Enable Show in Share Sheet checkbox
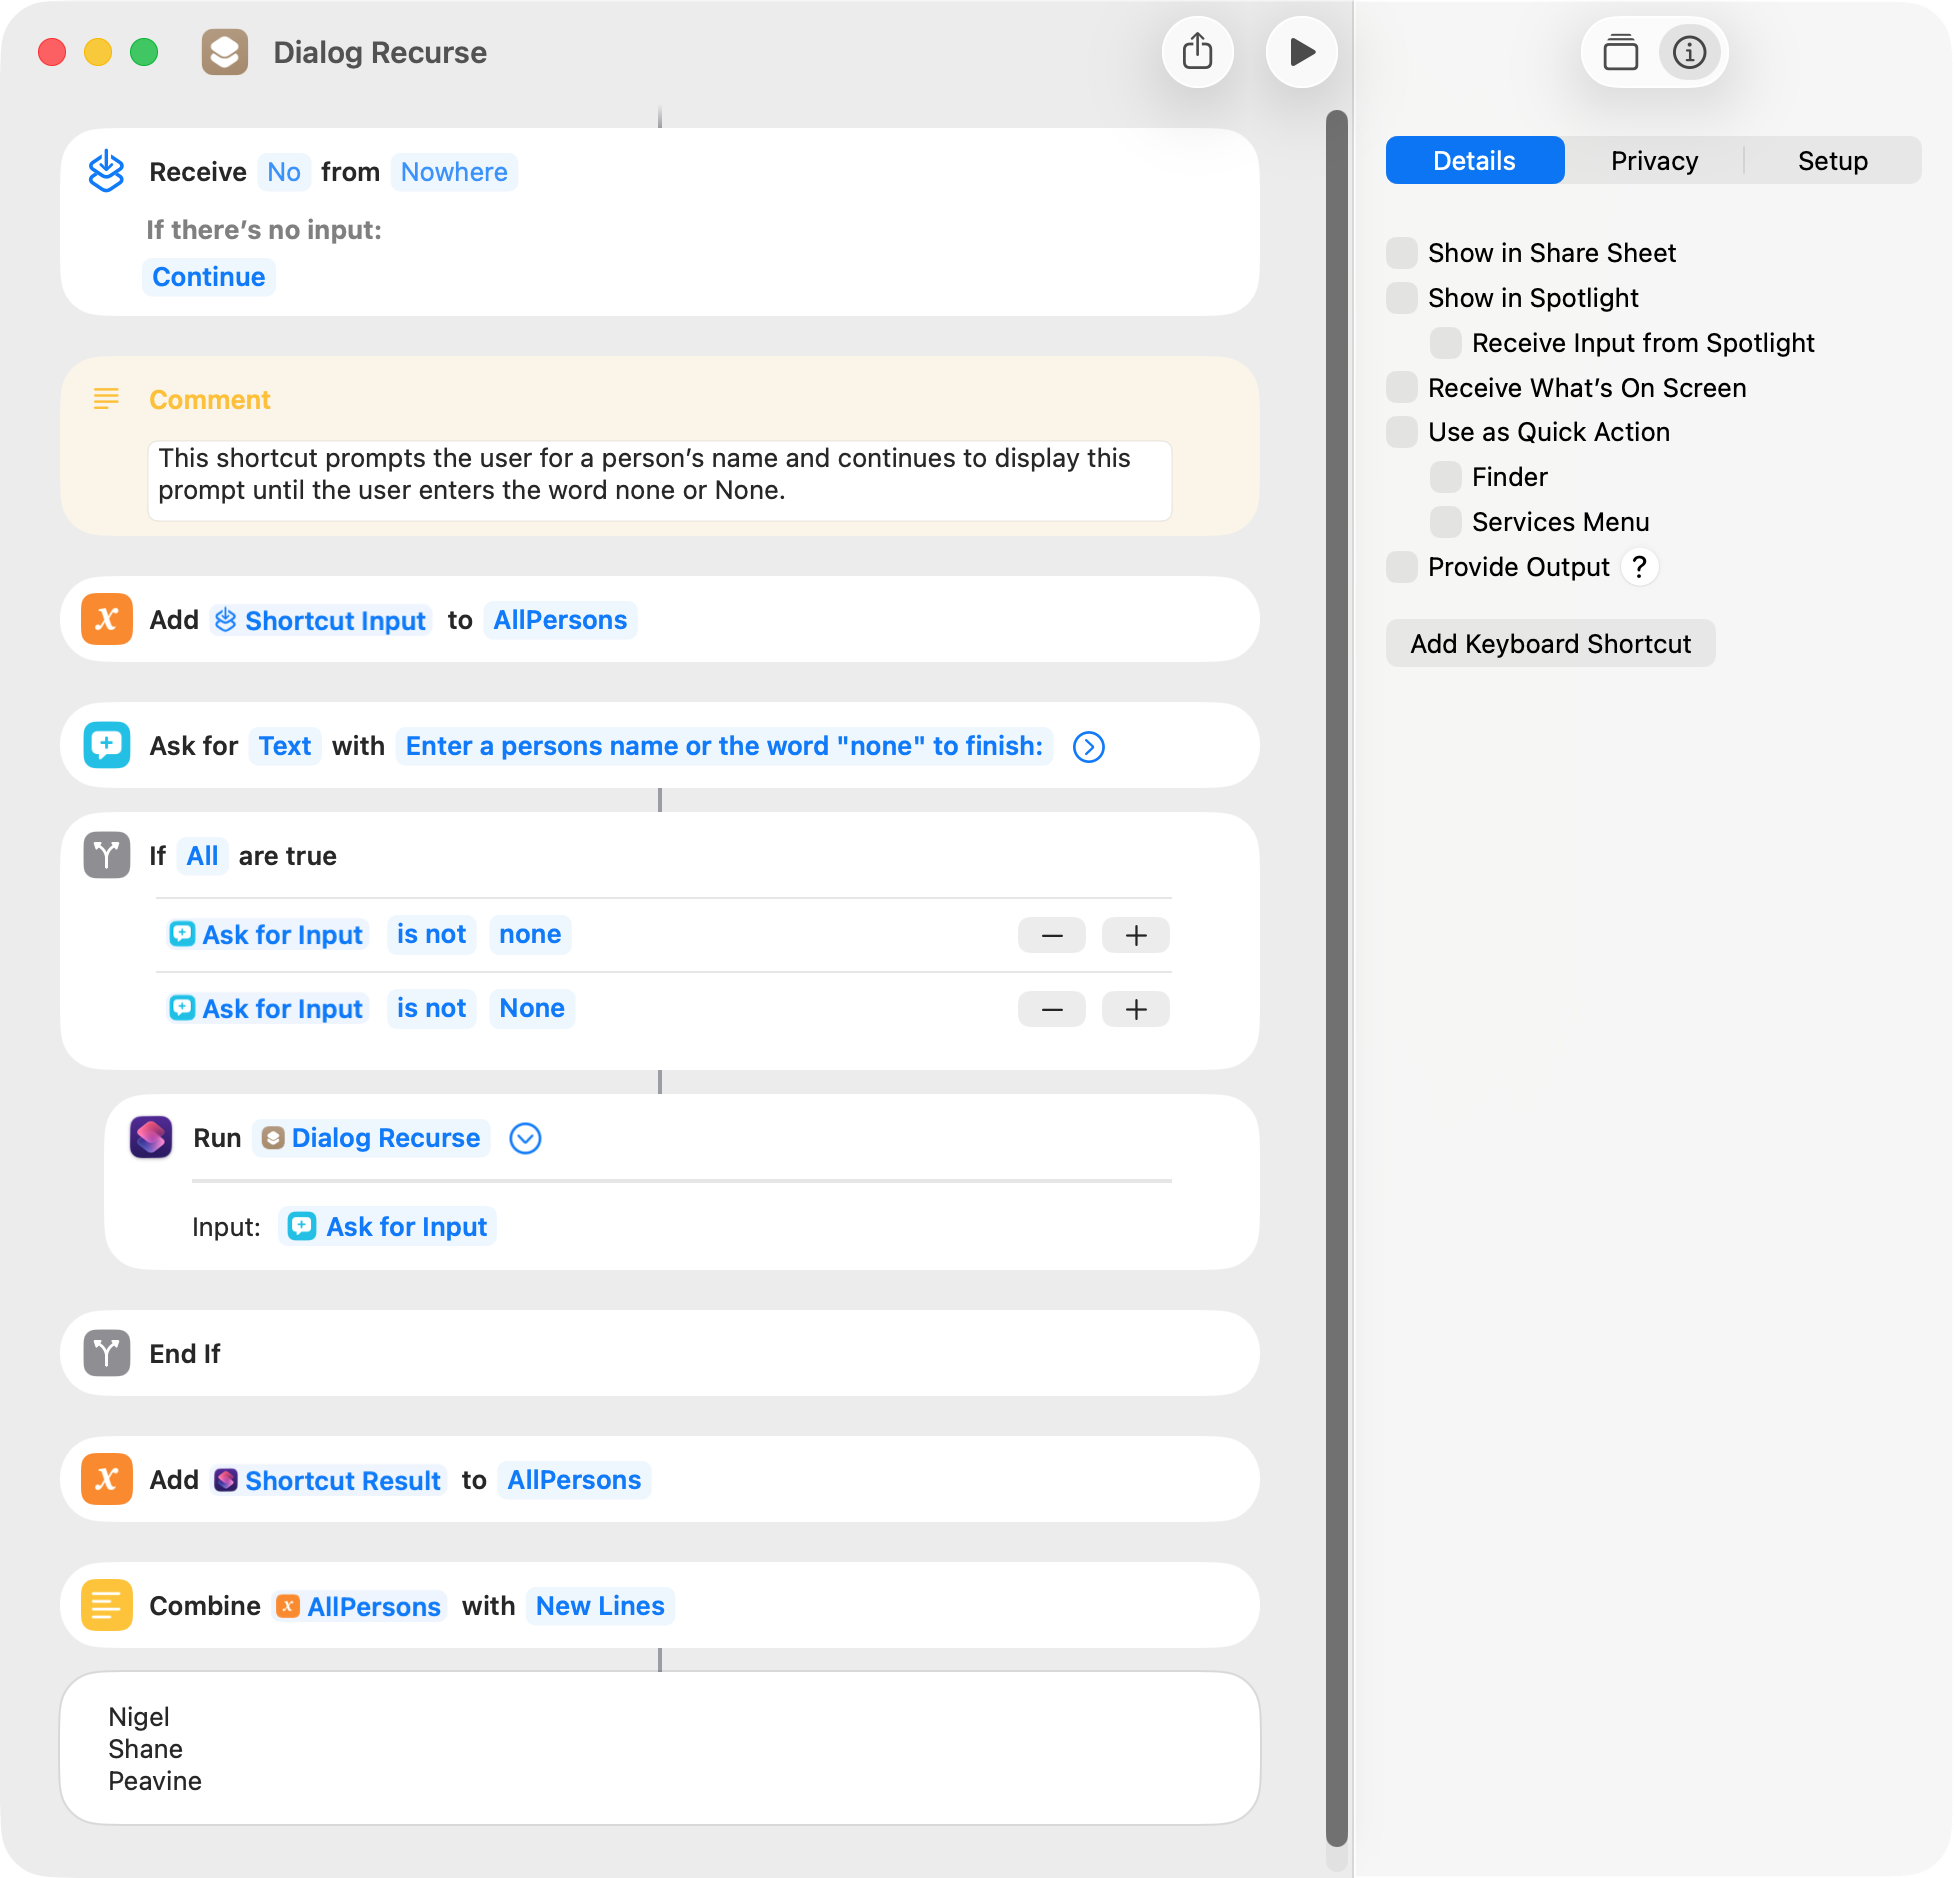Image resolution: width=1954 pixels, height=1878 pixels. click(1402, 253)
